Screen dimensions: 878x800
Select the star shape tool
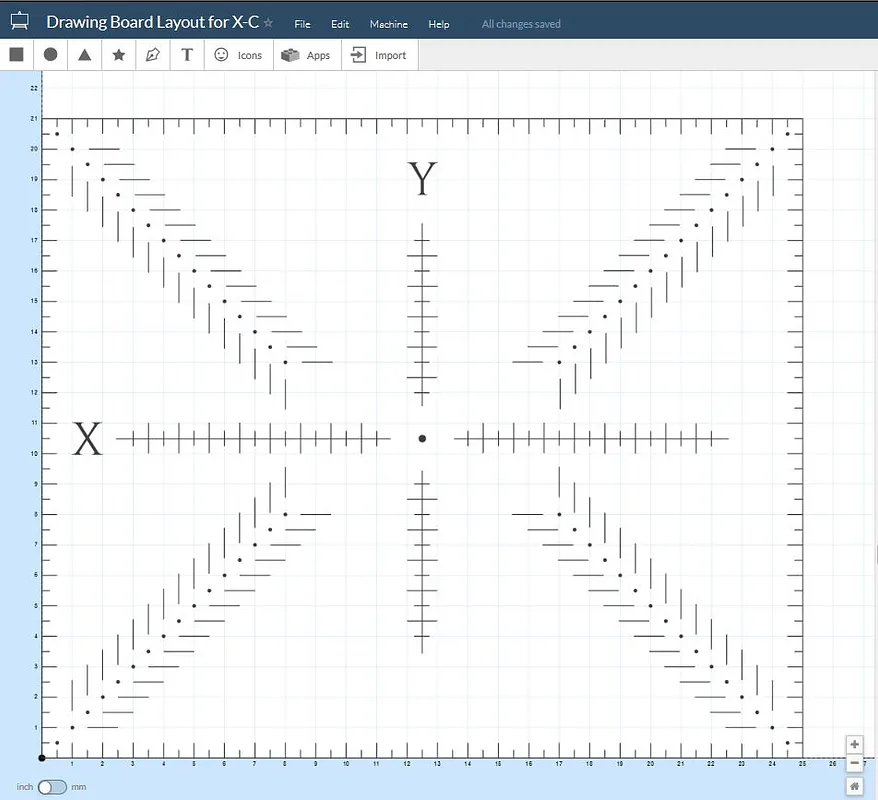[119, 55]
